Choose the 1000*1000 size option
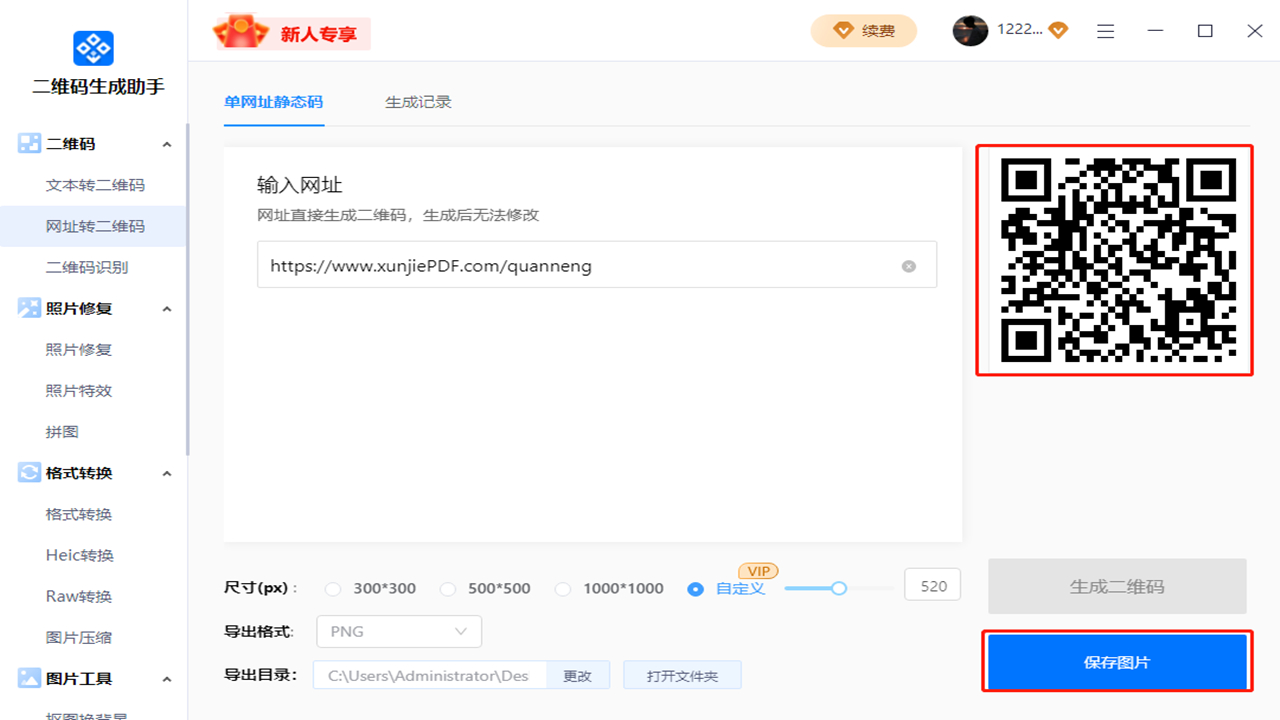This screenshot has height=720, width=1280. (x=562, y=589)
